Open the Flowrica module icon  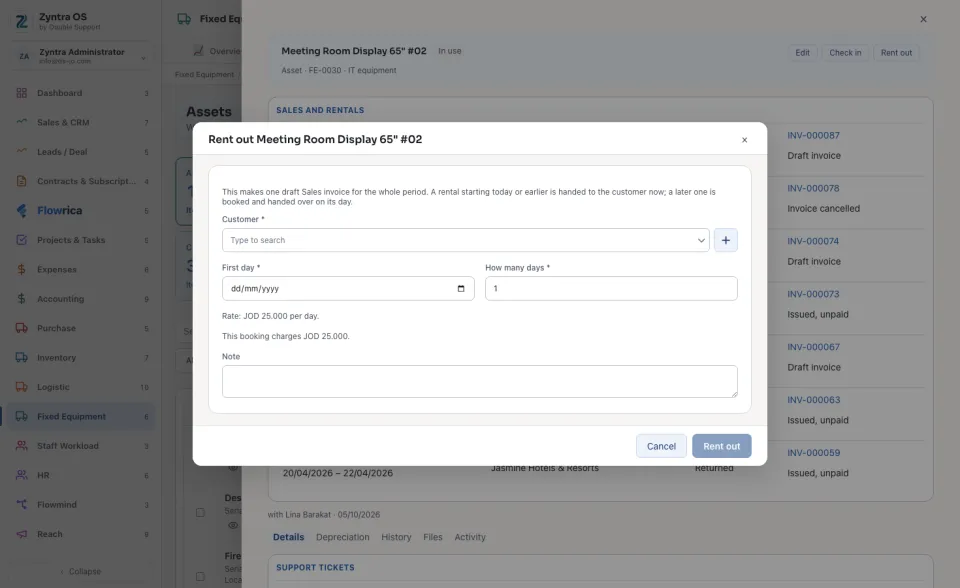pyautogui.click(x=21, y=211)
